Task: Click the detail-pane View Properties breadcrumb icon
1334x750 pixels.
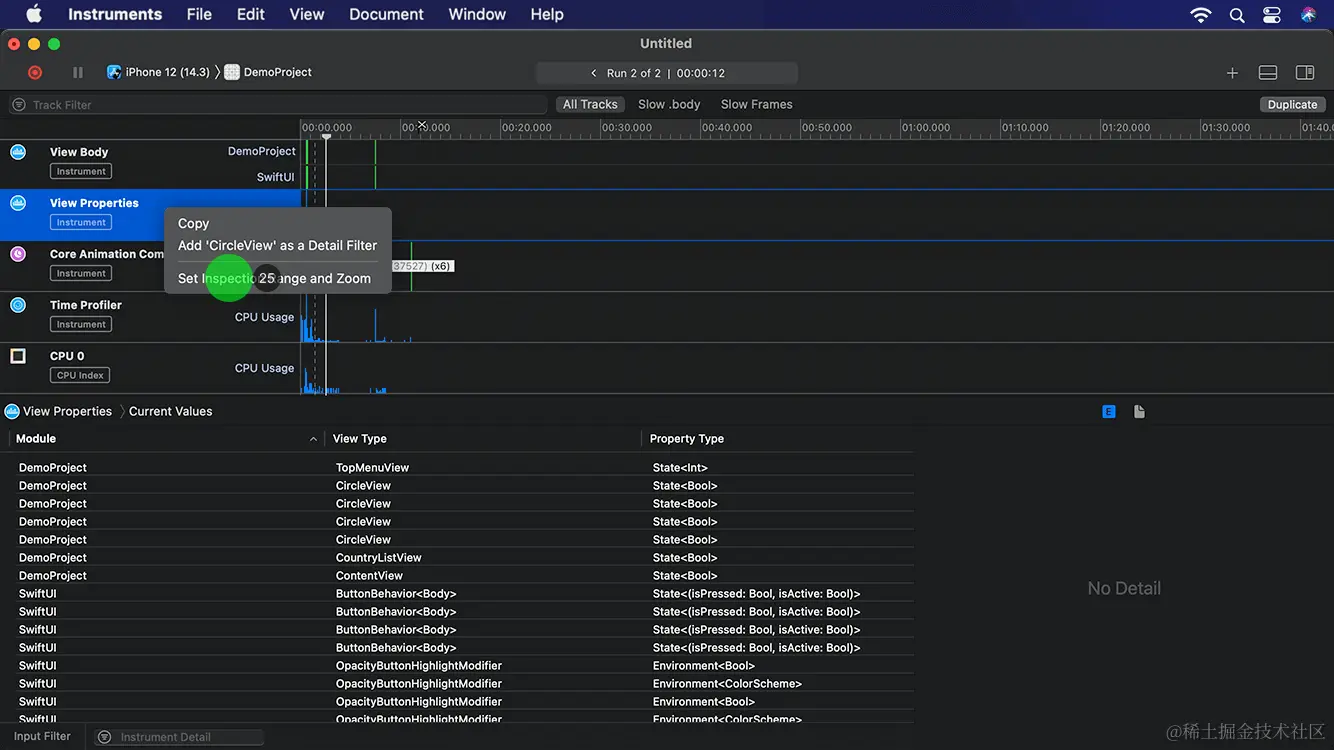Action: pyautogui.click(x=12, y=411)
